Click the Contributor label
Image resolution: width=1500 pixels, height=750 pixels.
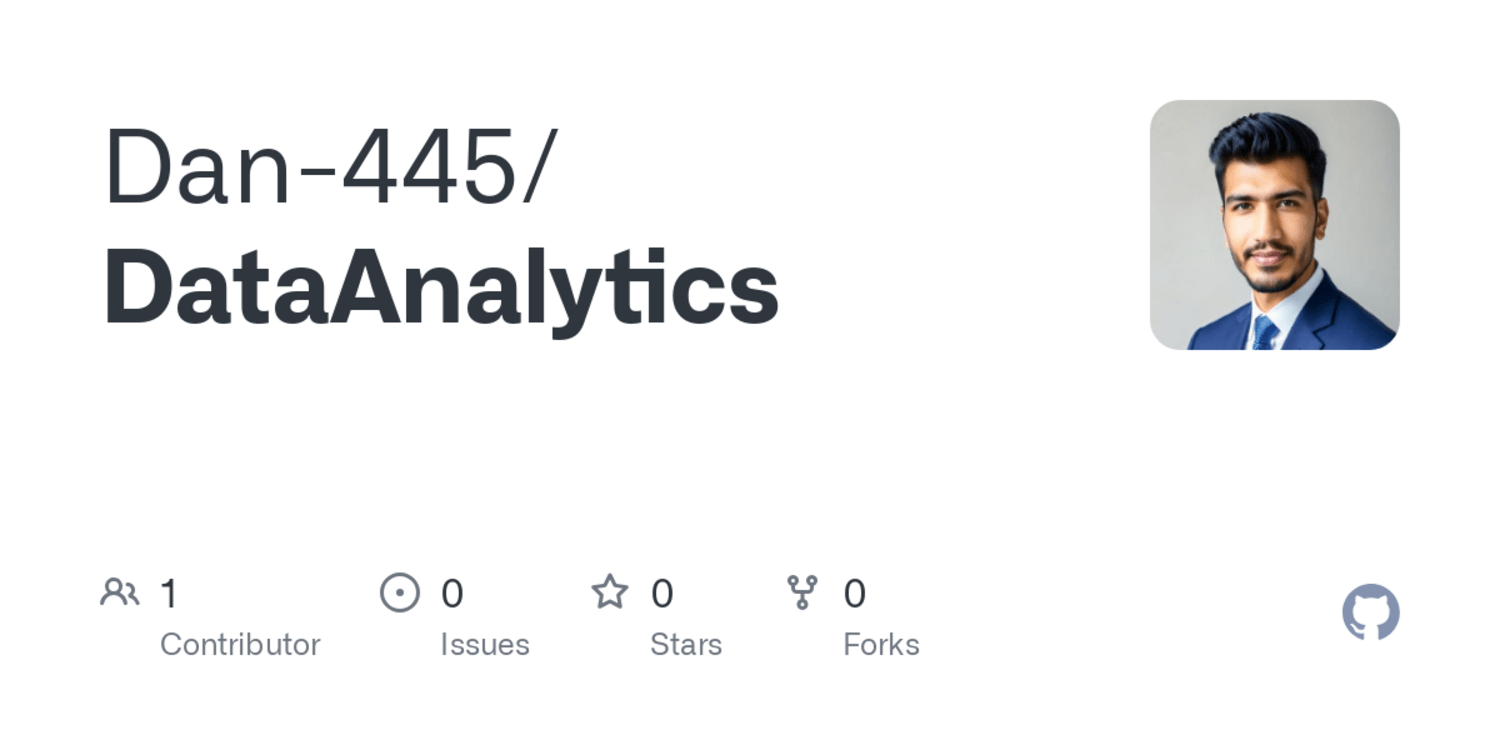[240, 645]
